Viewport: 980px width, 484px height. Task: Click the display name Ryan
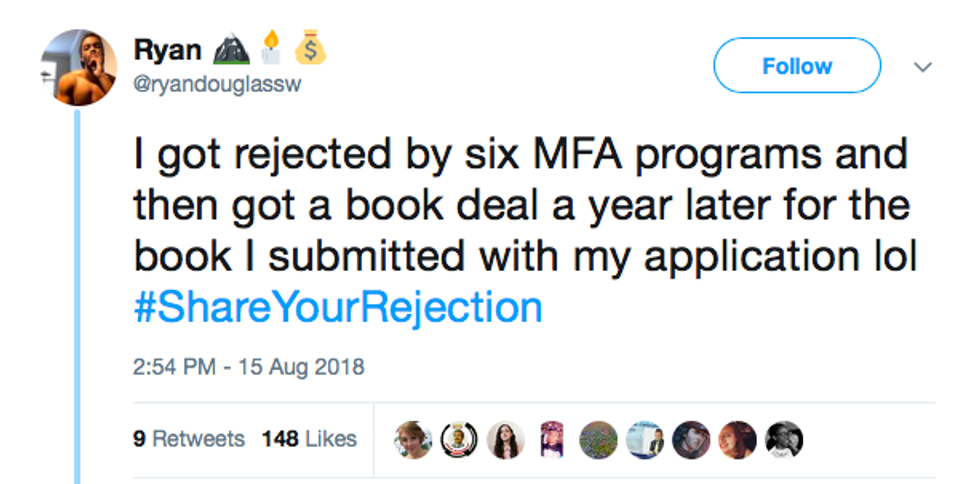tap(166, 51)
